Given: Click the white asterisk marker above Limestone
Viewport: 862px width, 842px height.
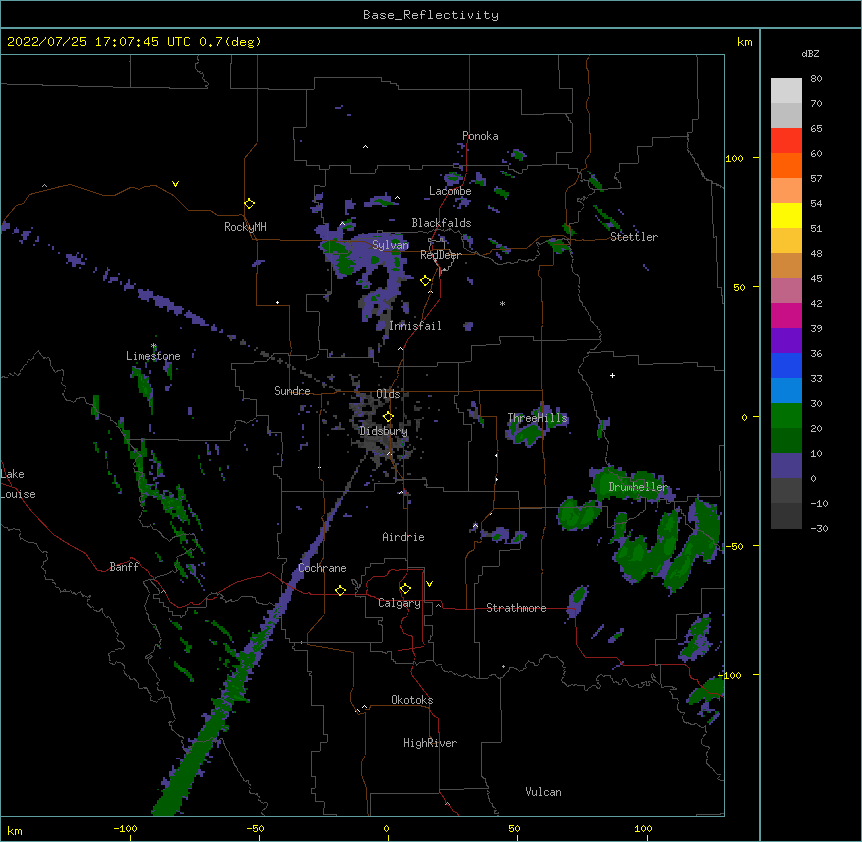Looking at the screenshot, I should [154, 346].
